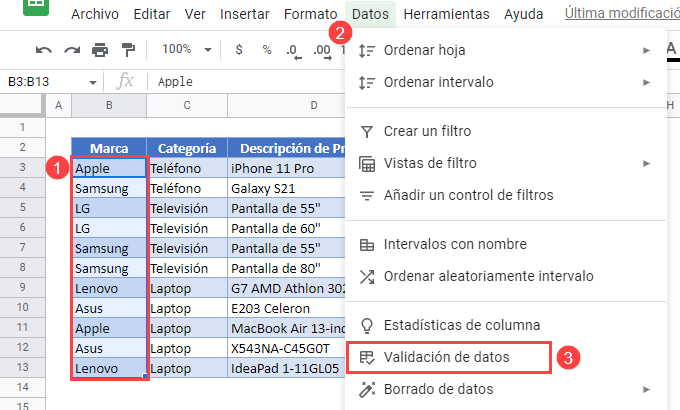Click cell Pantalla de 60"
Viewport: 680px width, 410px height.
pos(286,228)
